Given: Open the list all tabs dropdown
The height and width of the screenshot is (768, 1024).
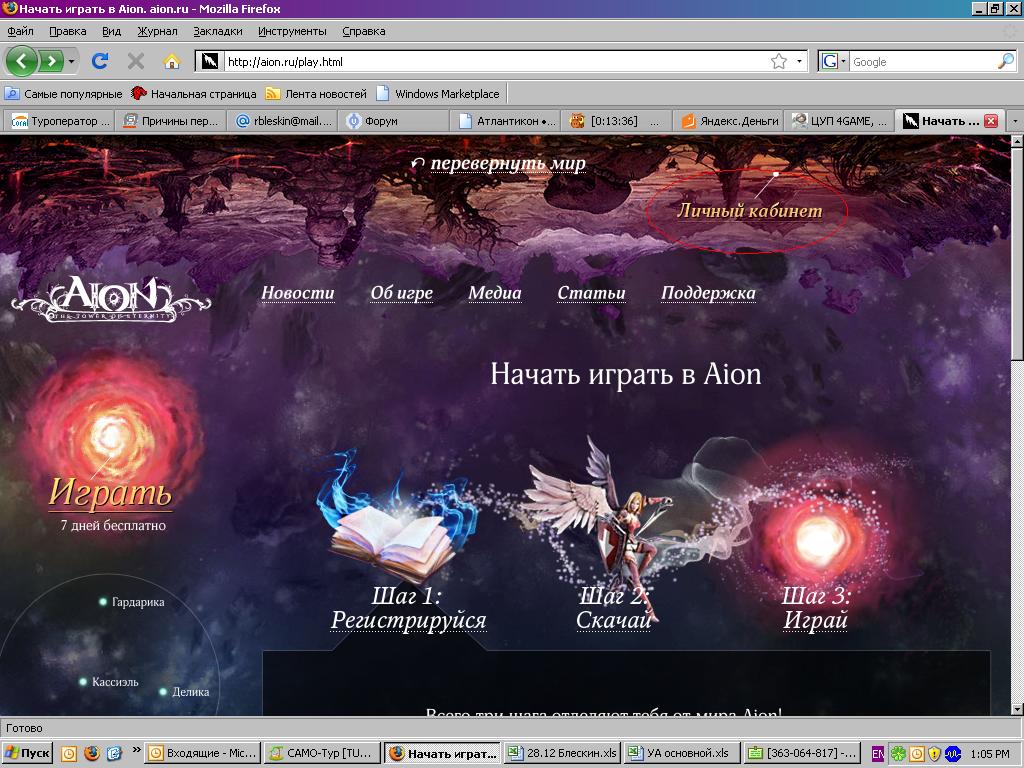Looking at the screenshot, I should point(1015,121).
